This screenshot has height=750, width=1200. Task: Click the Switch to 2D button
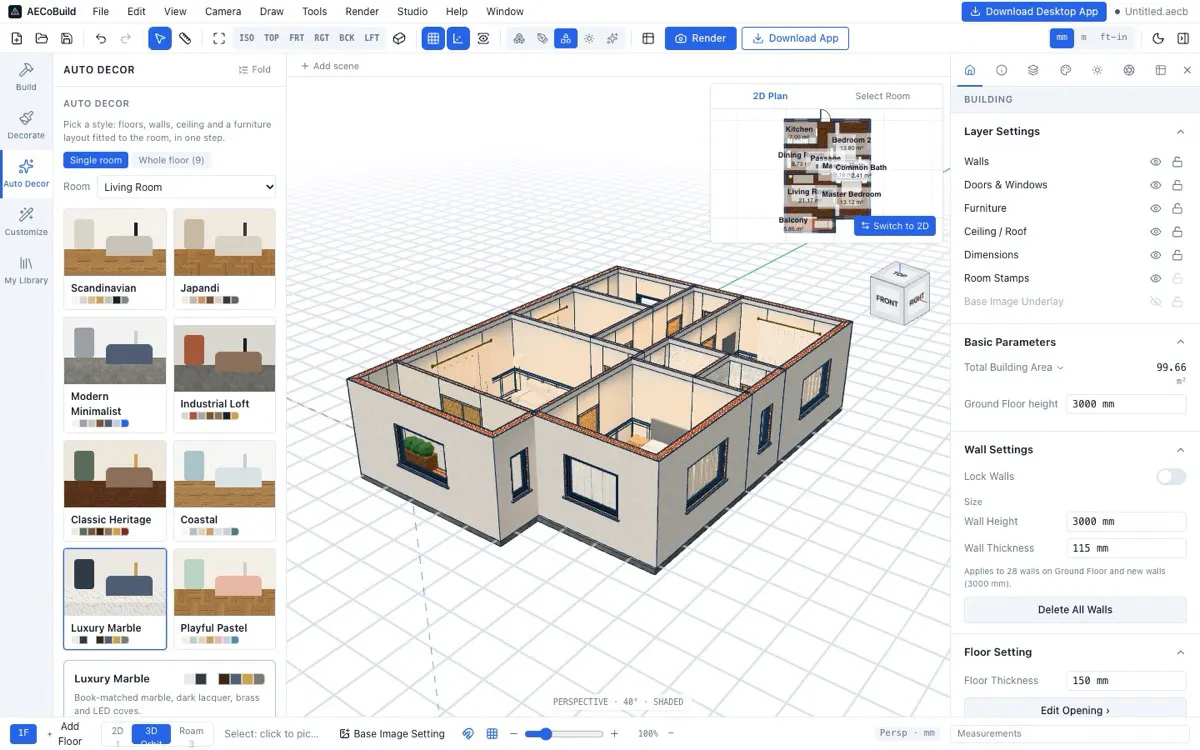point(895,226)
